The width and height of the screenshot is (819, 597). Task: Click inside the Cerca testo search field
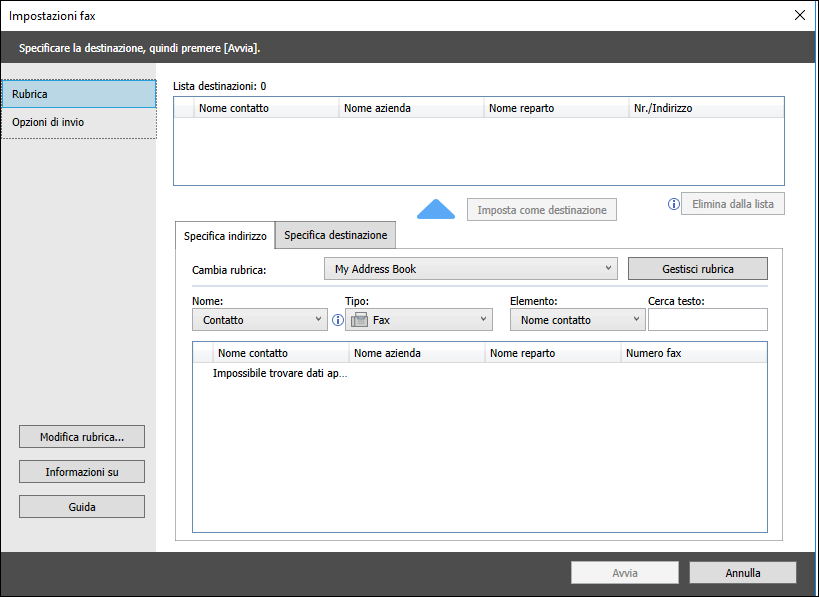click(x=707, y=320)
